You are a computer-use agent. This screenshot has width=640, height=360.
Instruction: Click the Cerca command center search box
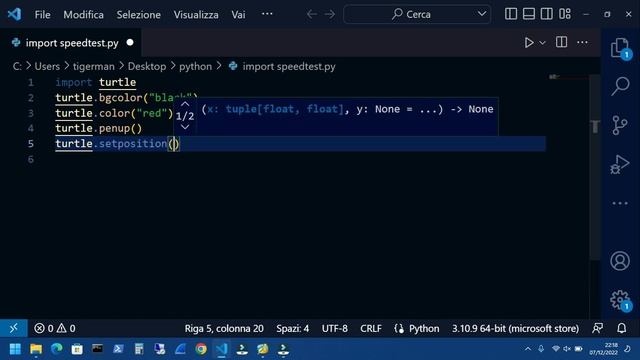tap(417, 14)
